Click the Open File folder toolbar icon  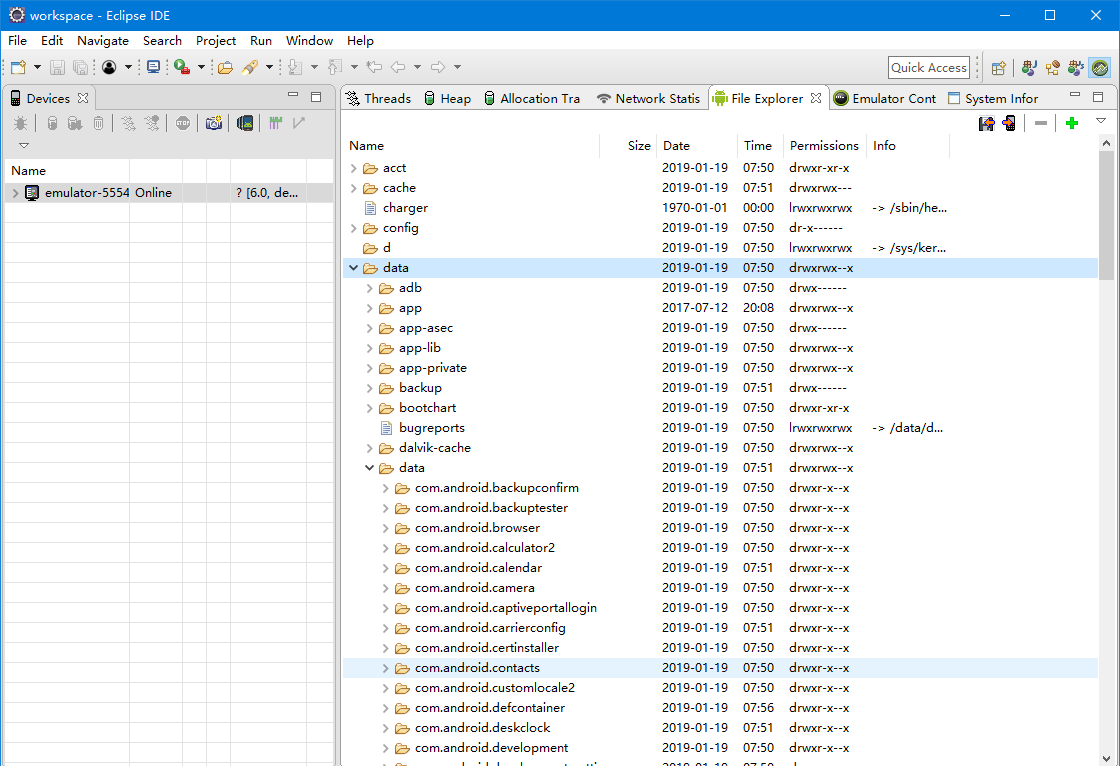225,67
